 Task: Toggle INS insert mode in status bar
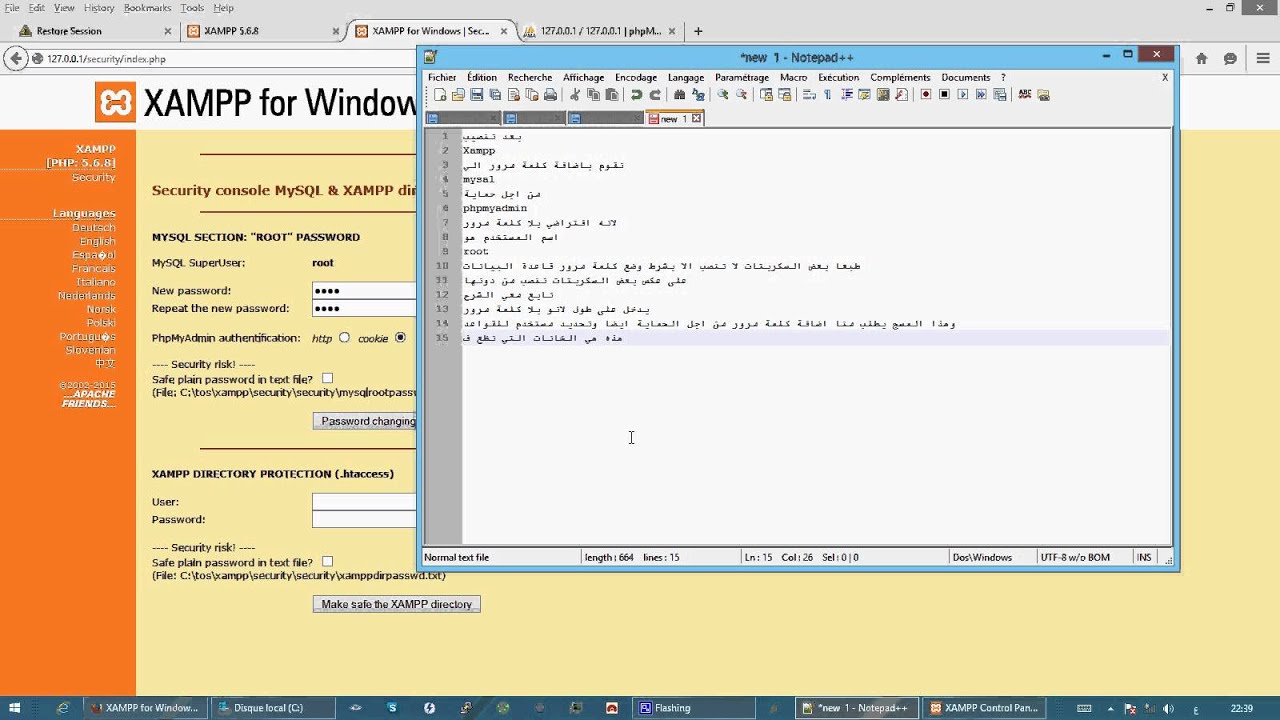pyautogui.click(x=1144, y=557)
